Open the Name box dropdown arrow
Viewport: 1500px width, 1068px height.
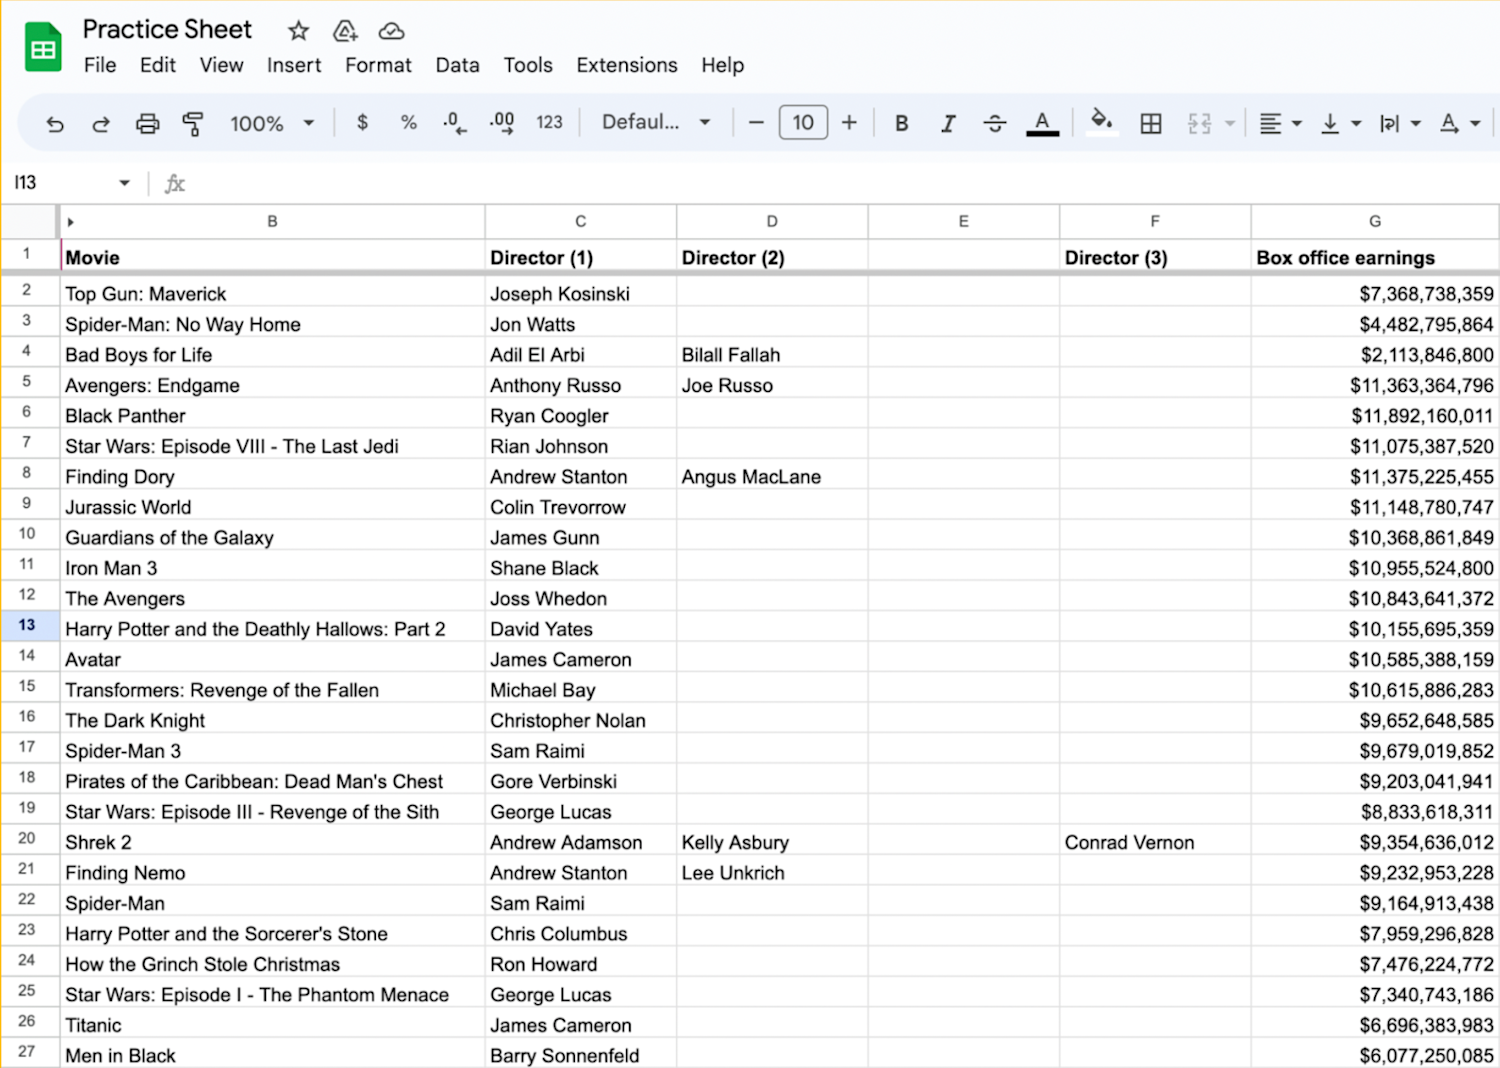click(124, 183)
